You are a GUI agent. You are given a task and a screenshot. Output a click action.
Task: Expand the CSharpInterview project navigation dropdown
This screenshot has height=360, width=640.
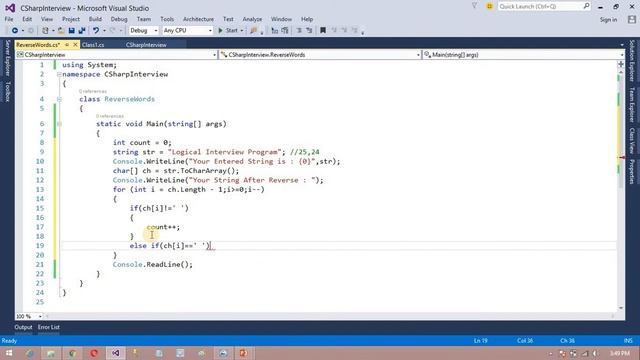(x=215, y=55)
